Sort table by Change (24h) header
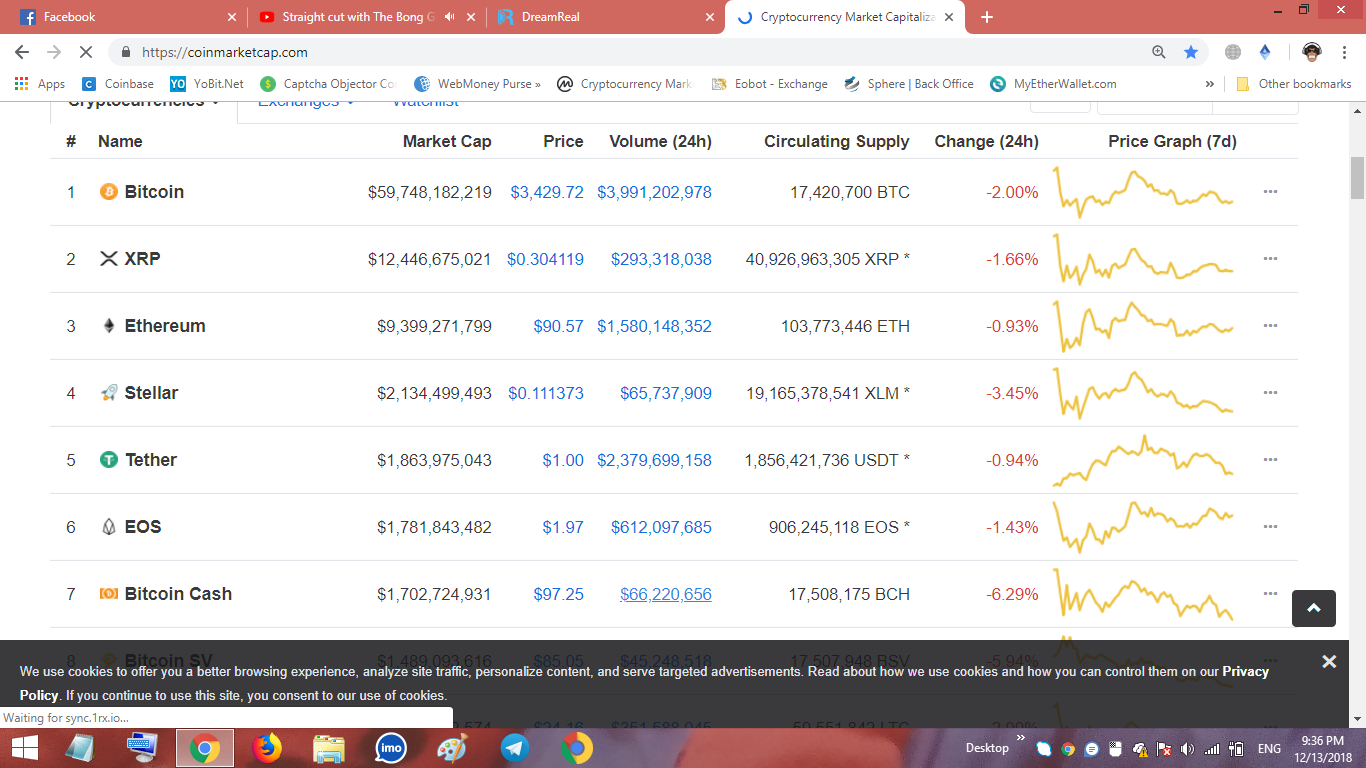The height and width of the screenshot is (768, 1366). click(x=986, y=141)
